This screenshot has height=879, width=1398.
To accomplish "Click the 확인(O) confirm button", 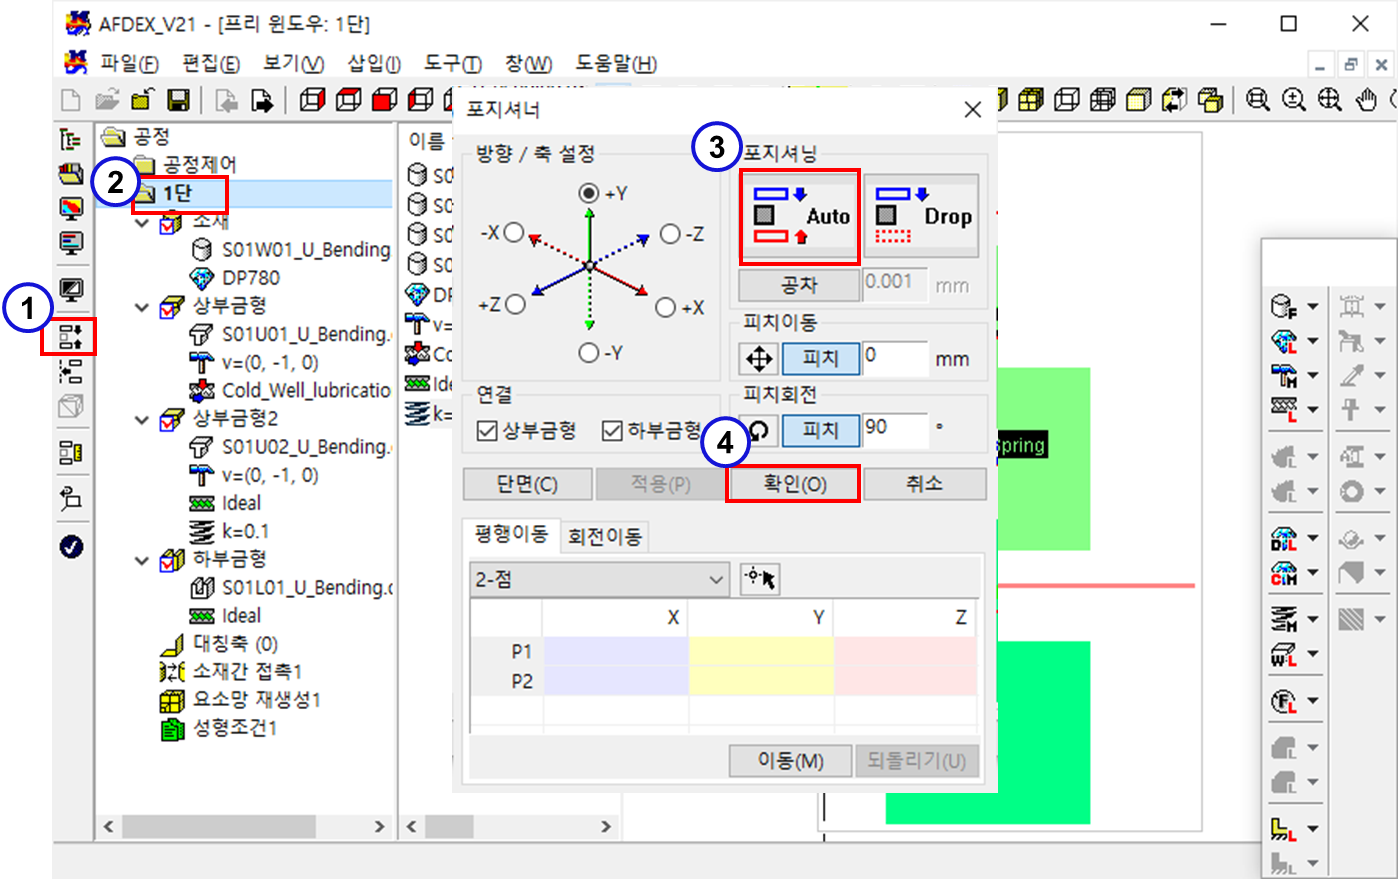I will [x=794, y=484].
